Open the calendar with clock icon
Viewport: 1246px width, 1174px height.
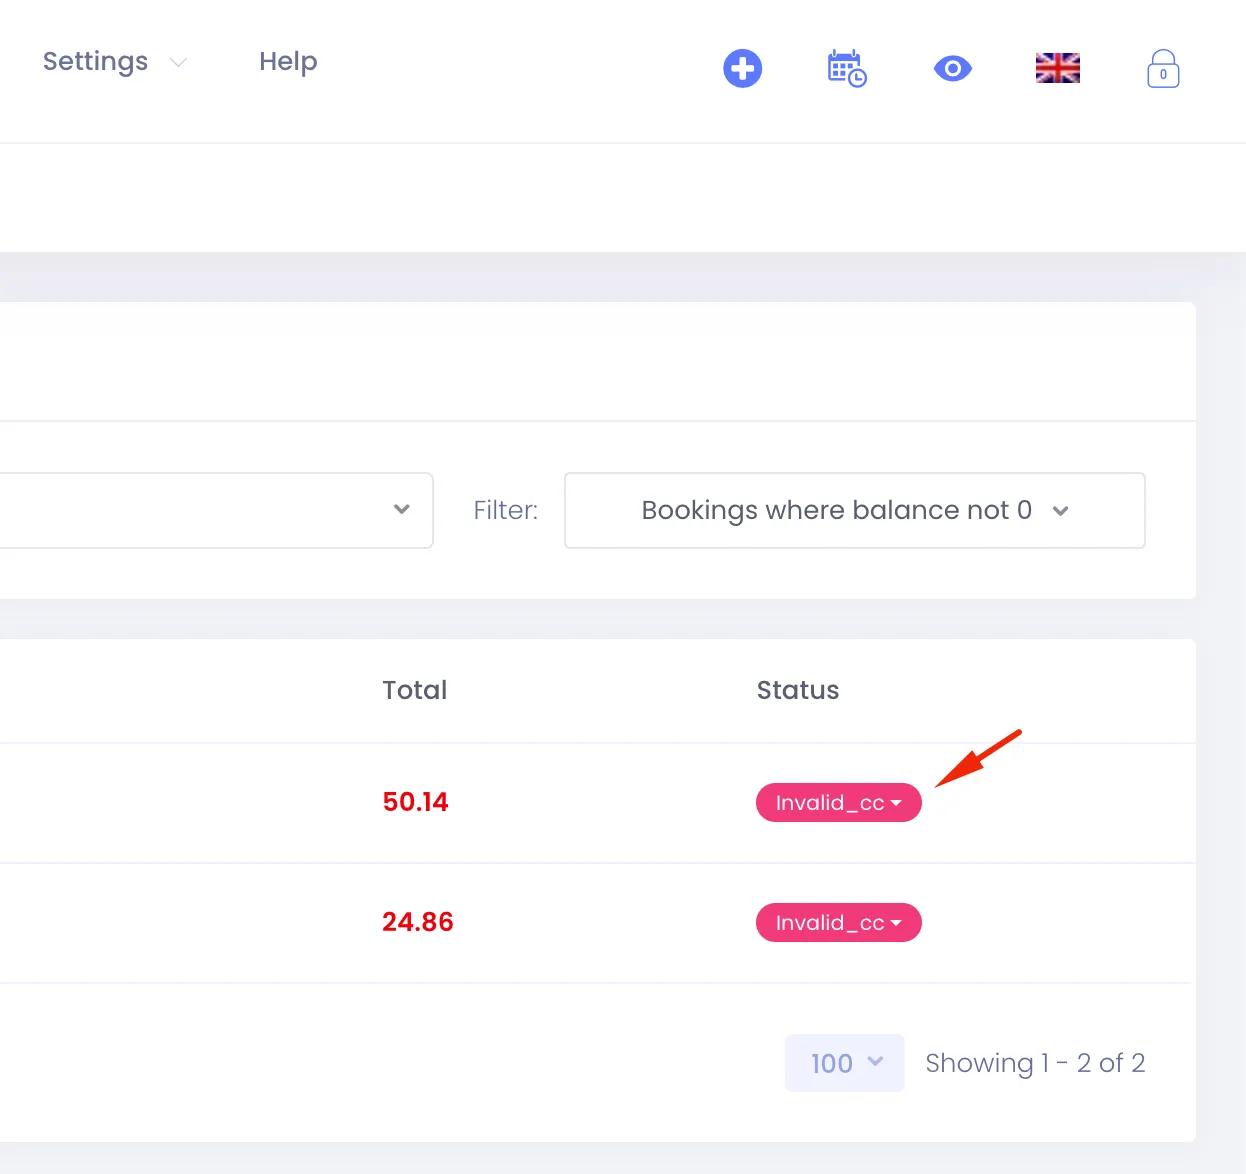tap(847, 68)
